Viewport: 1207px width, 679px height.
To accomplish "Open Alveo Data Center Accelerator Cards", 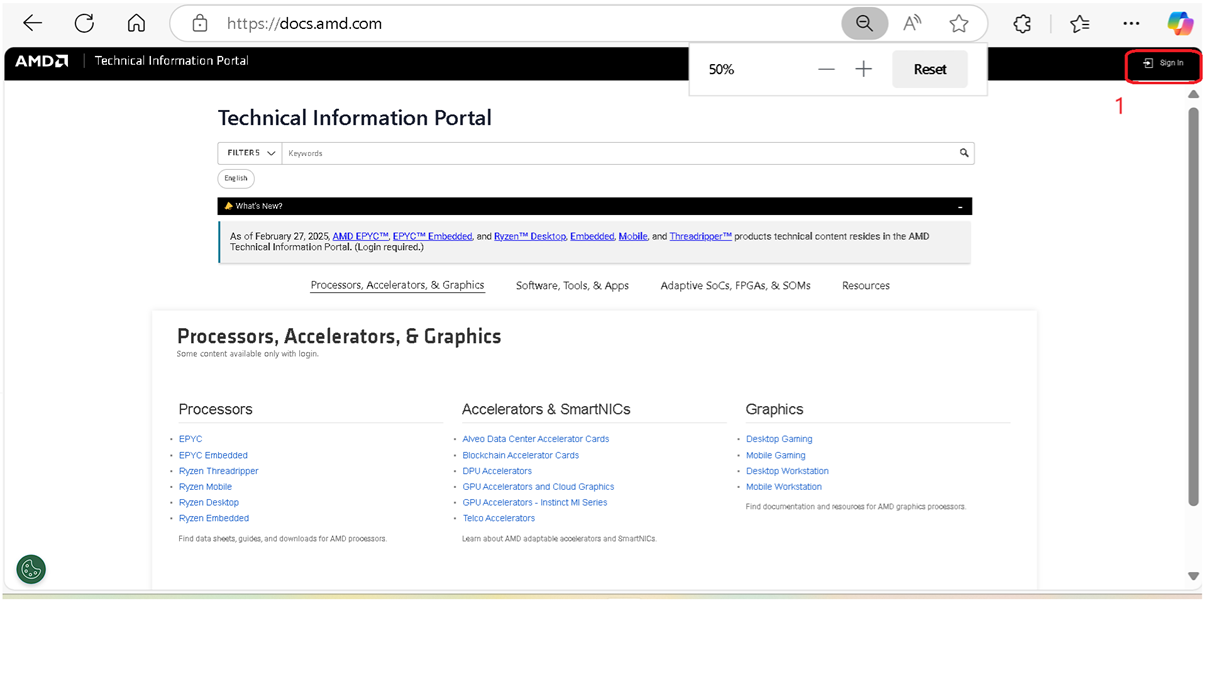I will point(535,439).
